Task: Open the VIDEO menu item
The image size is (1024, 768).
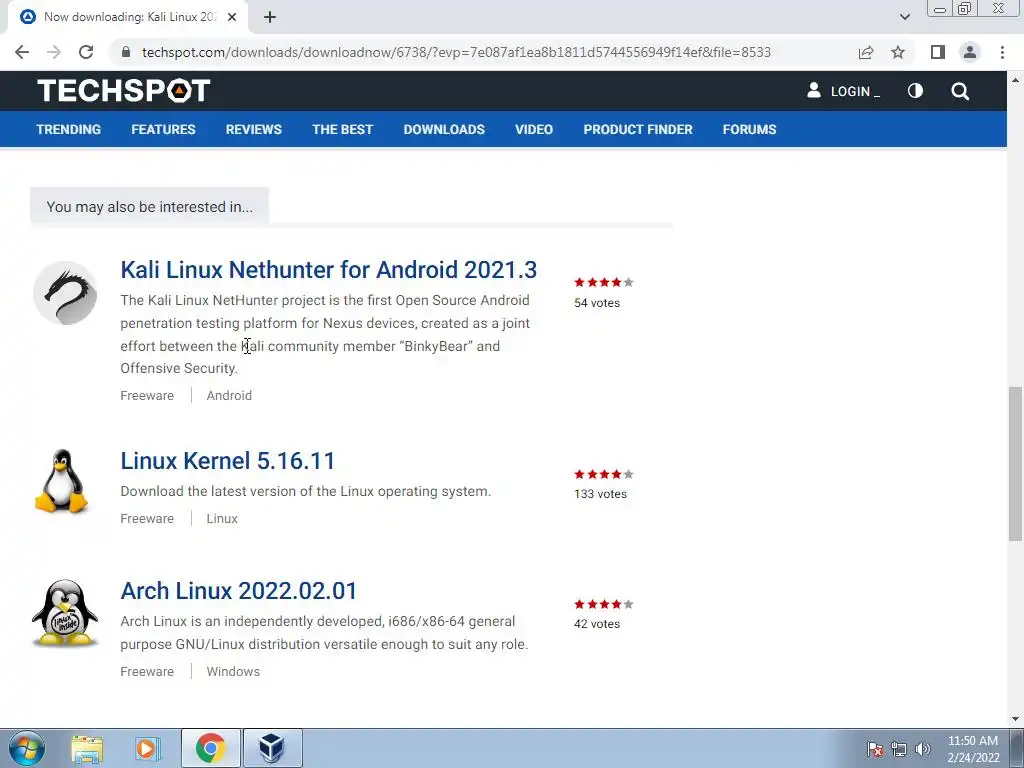Action: pyautogui.click(x=534, y=129)
